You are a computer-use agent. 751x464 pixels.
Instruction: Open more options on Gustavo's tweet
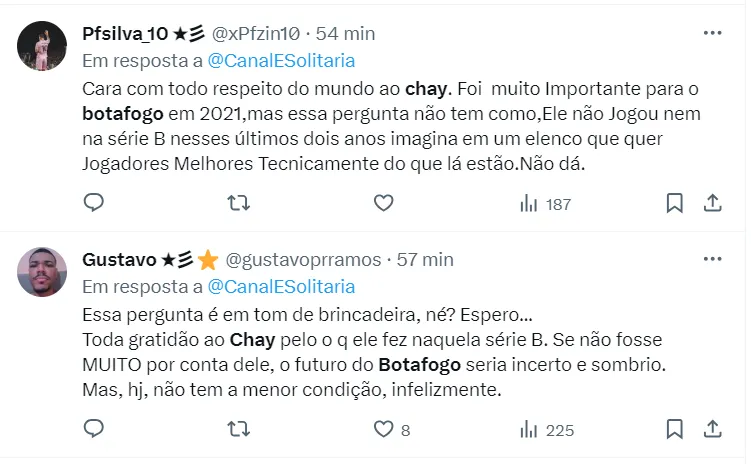712,259
